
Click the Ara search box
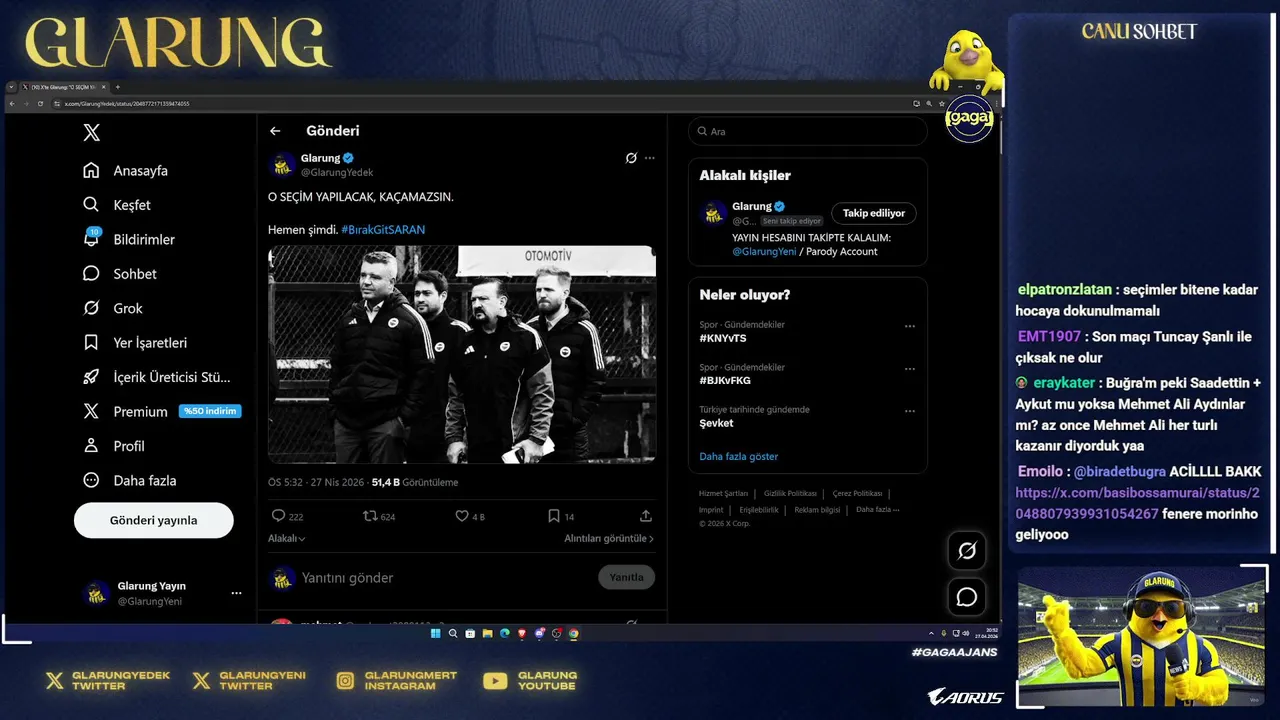[x=808, y=131]
